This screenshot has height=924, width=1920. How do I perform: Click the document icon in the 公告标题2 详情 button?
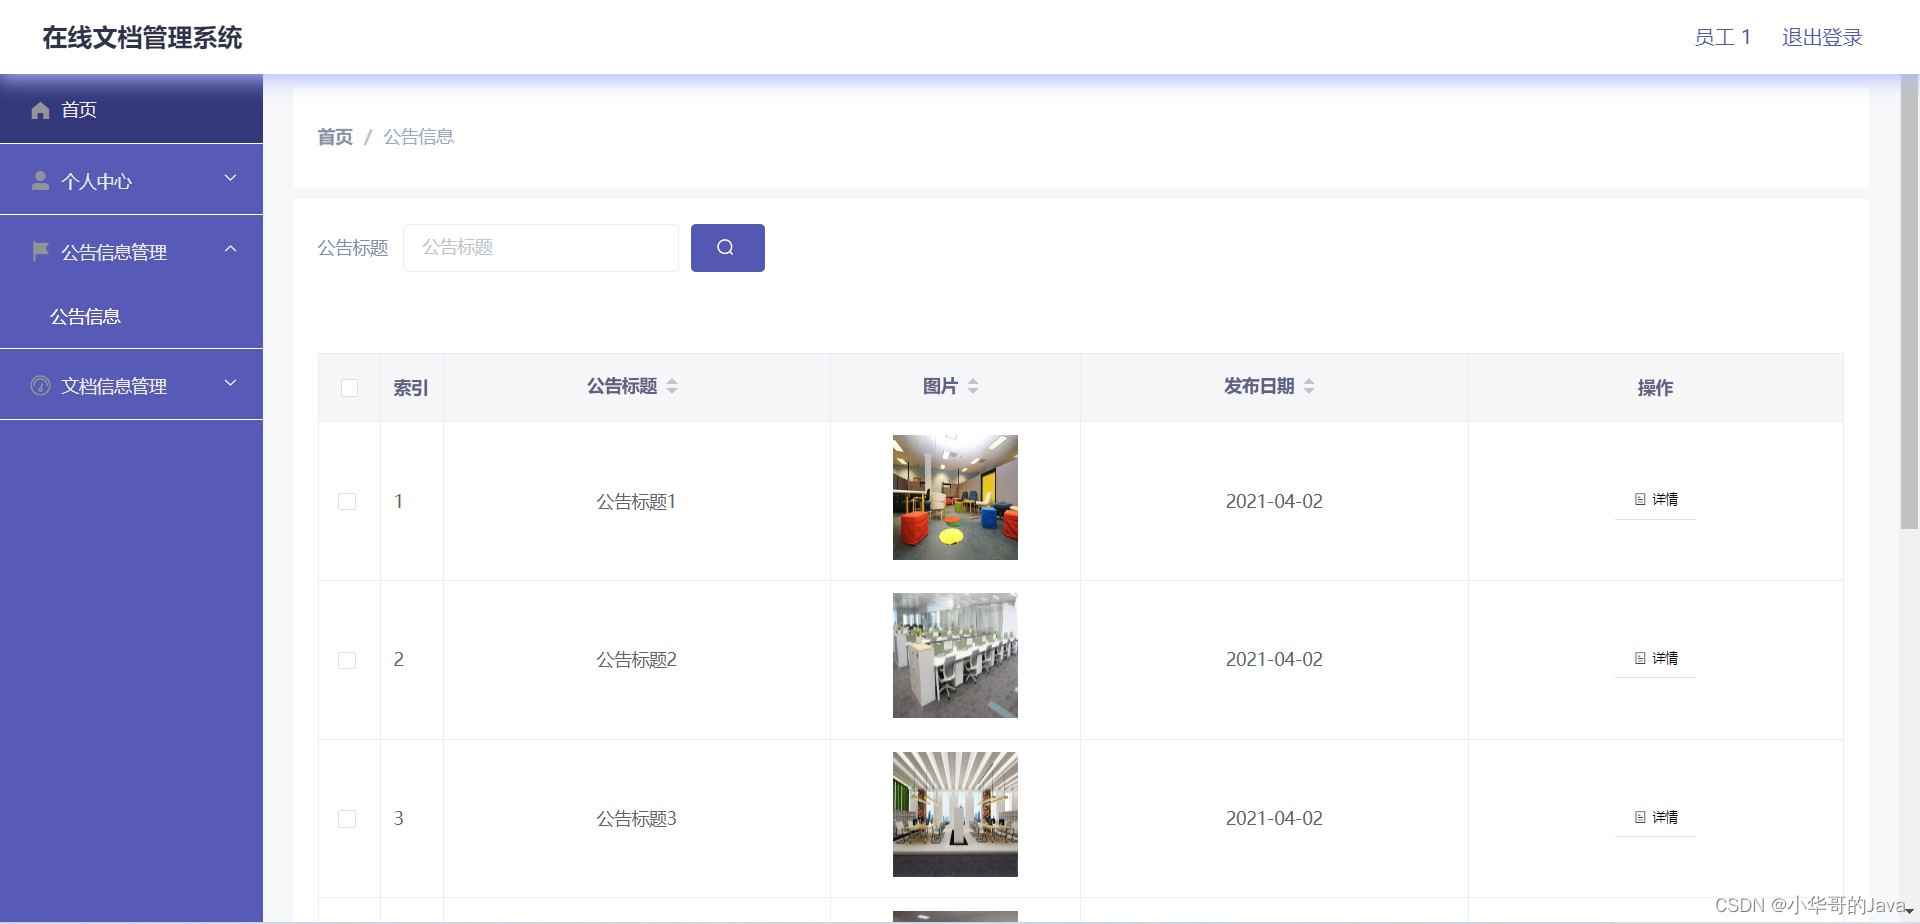point(1640,658)
